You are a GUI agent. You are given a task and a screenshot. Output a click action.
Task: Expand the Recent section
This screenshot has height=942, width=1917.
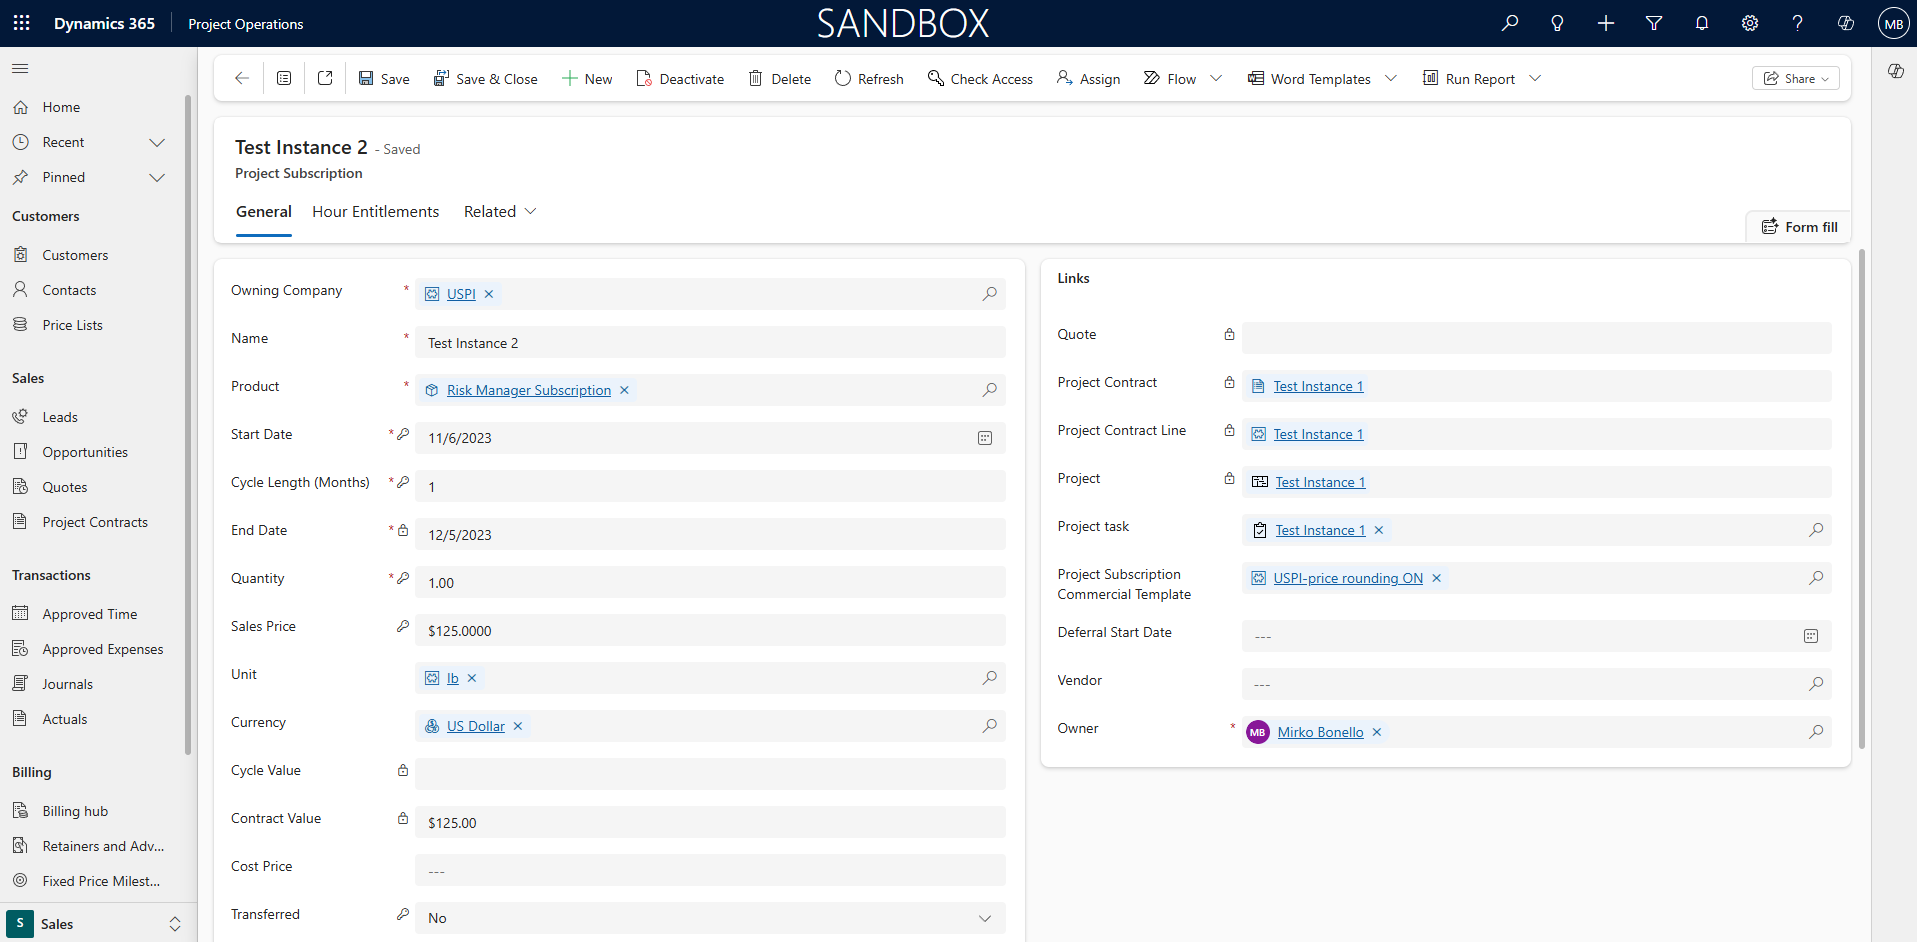[157, 143]
